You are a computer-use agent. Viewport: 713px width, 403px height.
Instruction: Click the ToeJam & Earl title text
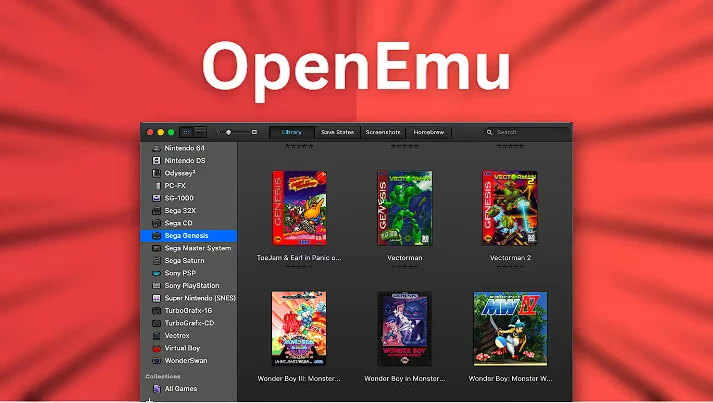299,258
